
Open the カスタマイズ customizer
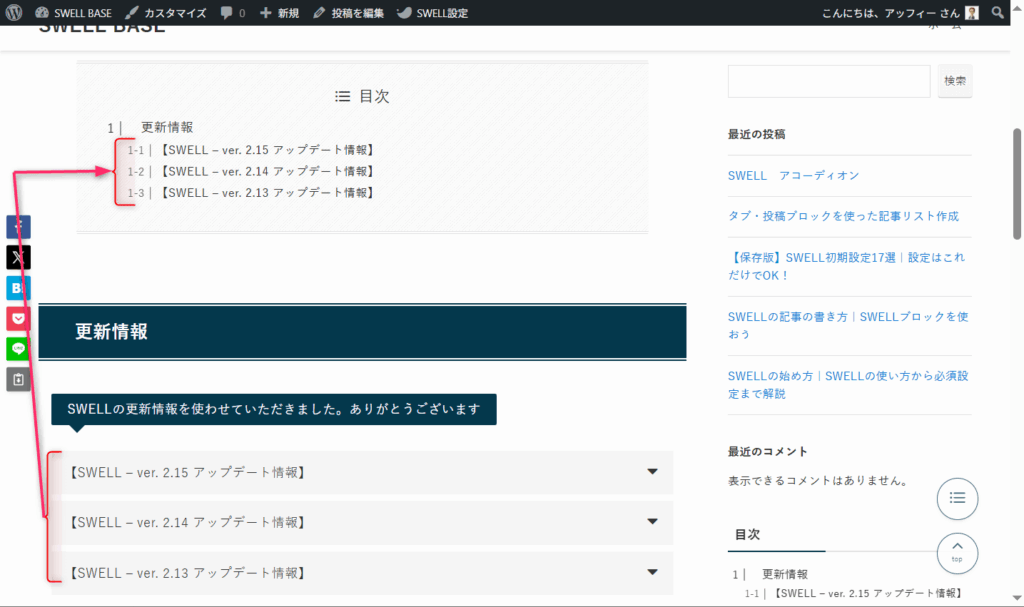[x=166, y=12]
